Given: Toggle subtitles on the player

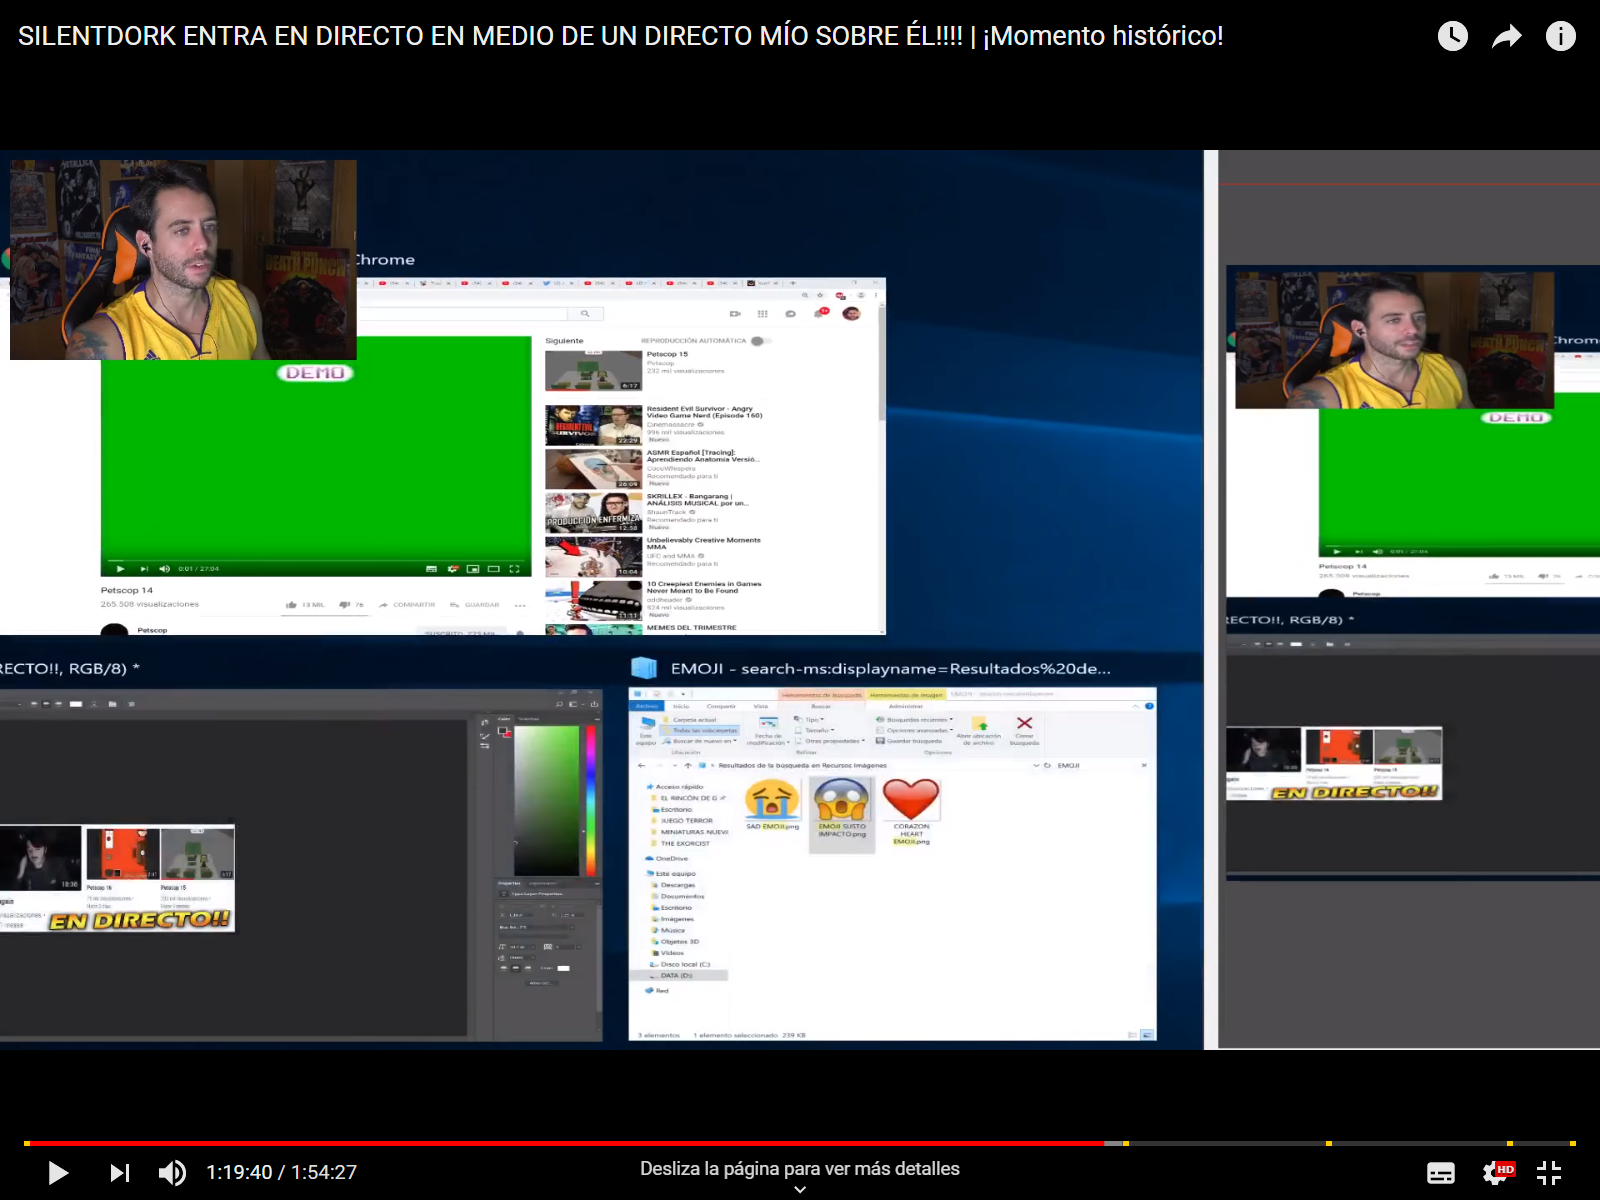Looking at the screenshot, I should click(1441, 1172).
